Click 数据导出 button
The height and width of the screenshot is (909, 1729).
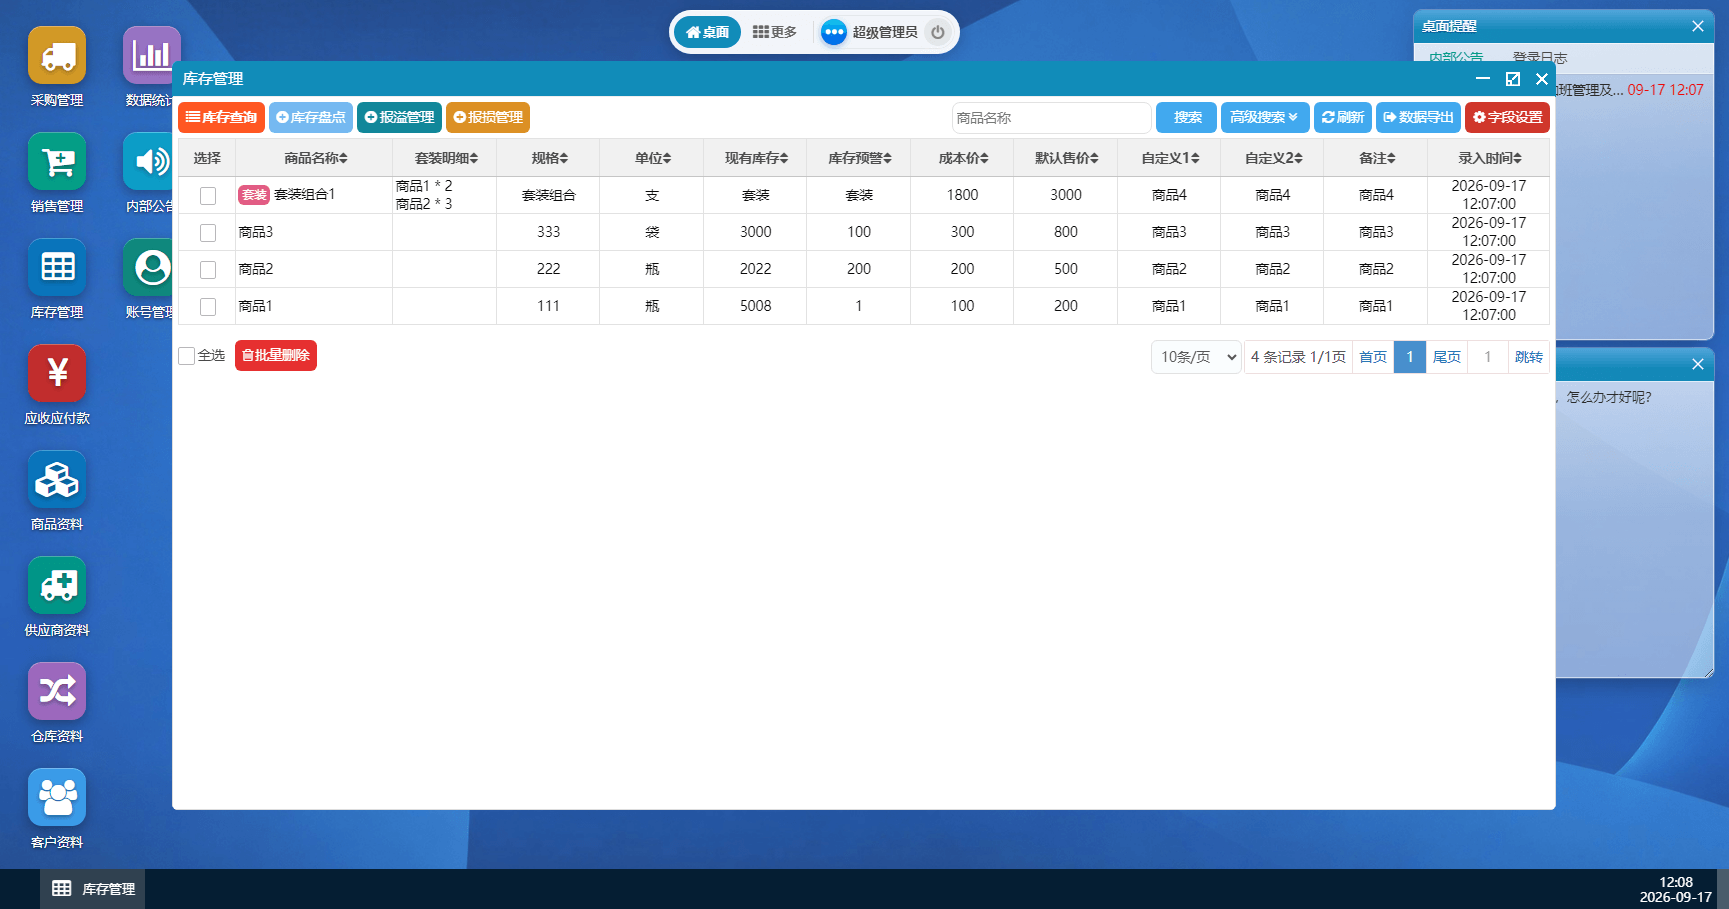pos(1418,118)
